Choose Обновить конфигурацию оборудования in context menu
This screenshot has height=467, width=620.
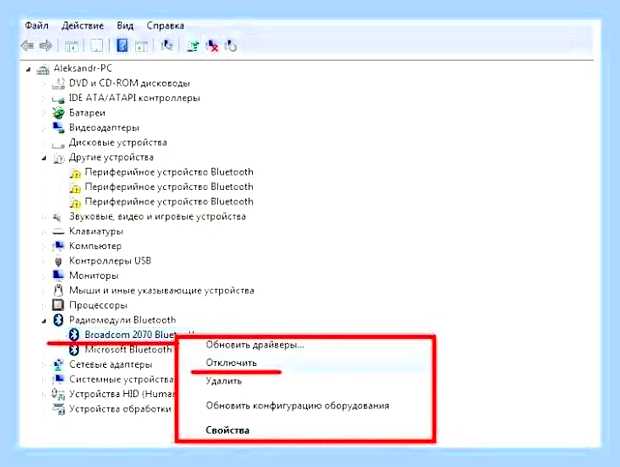[297, 405]
